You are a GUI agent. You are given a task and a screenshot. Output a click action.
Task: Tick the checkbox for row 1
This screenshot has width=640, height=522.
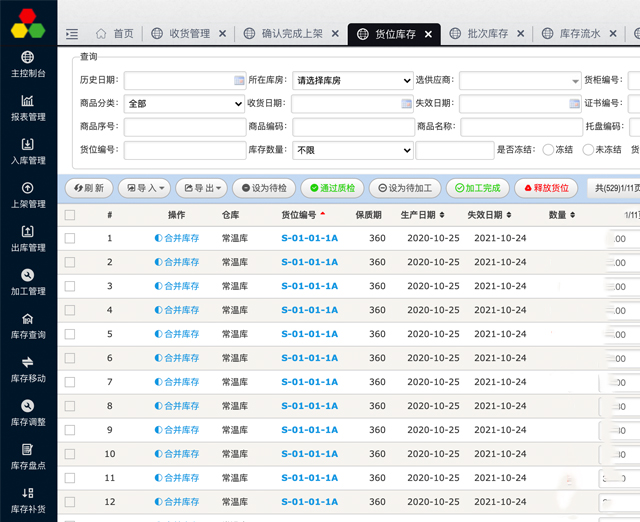click(70, 238)
